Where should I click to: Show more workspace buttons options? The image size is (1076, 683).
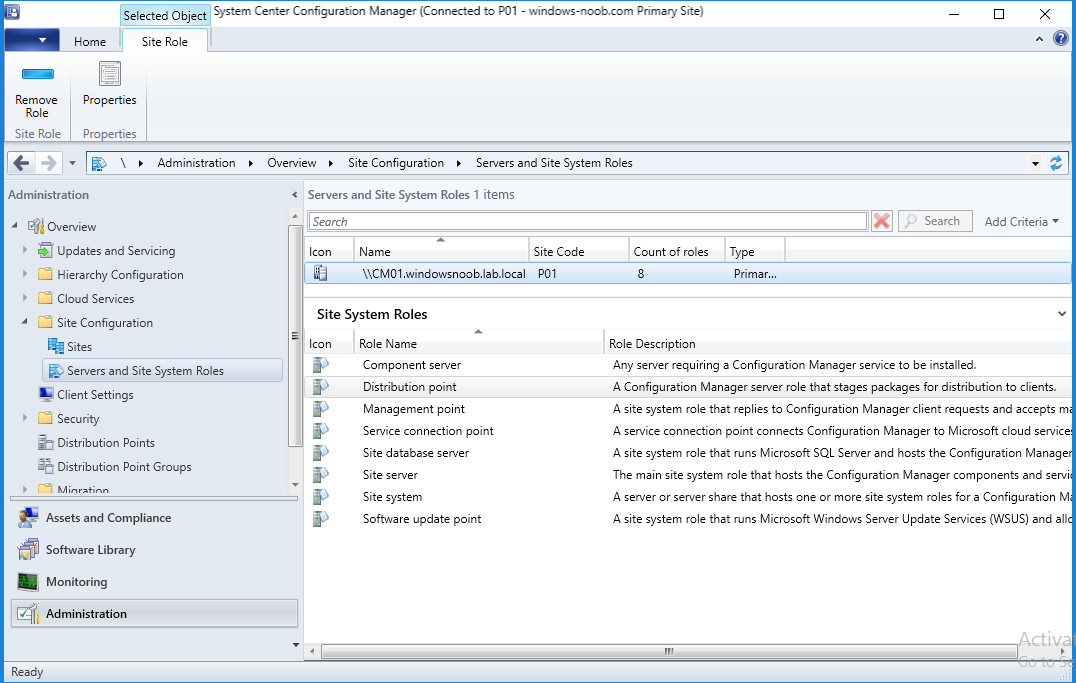click(x=296, y=645)
